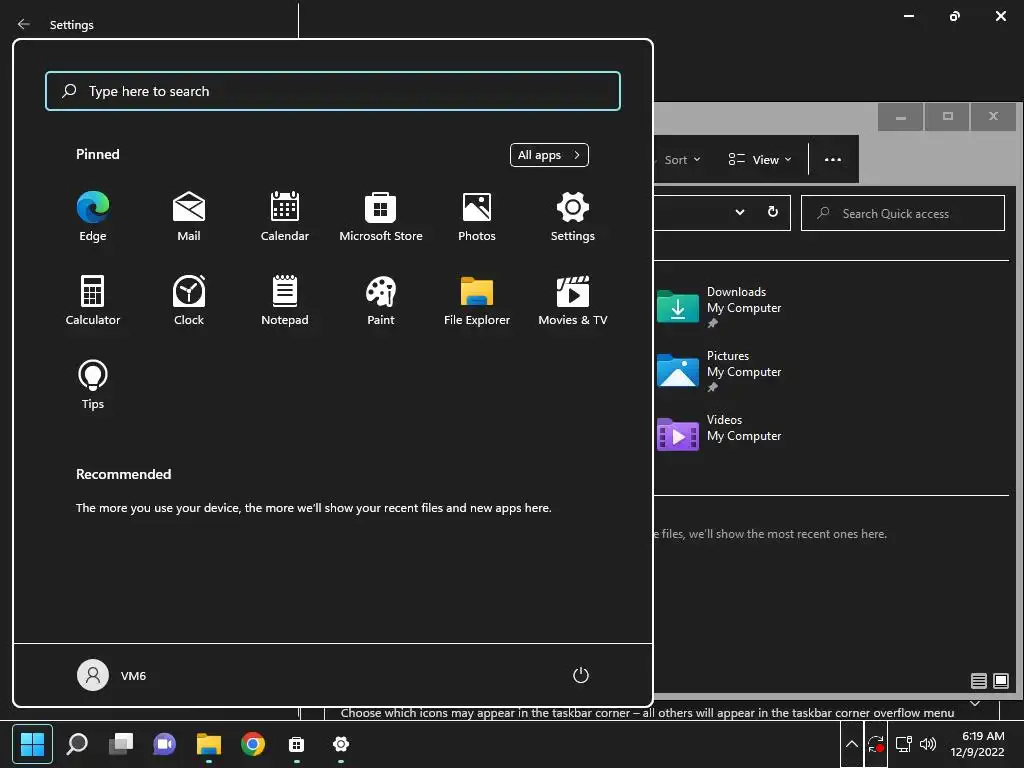Open the View dropdown in File Explorer

[x=760, y=160]
